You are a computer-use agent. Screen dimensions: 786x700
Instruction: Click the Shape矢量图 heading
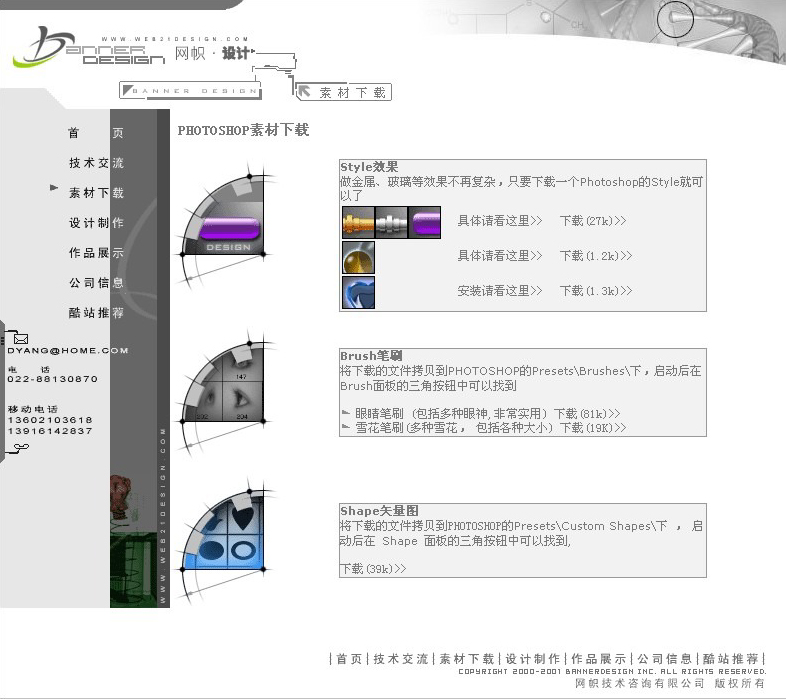(x=379, y=511)
